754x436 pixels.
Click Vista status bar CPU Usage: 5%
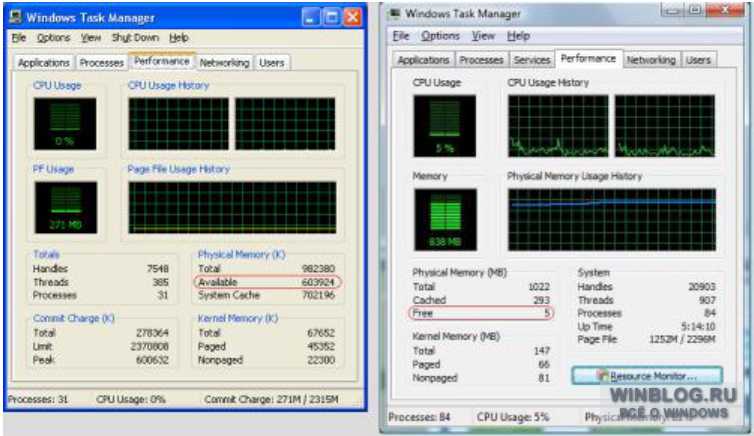513,417
